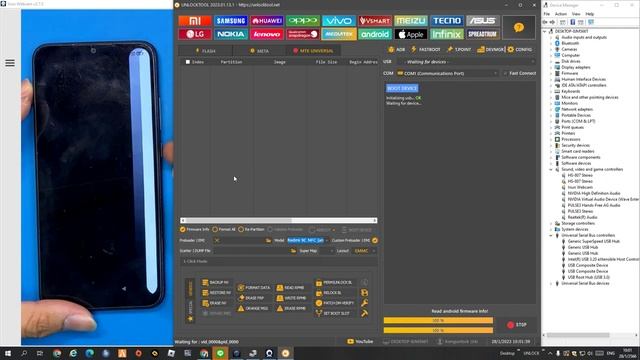Browse for Scatter file folder icon
This screenshot has height=360, width=640.
click(x=293, y=251)
